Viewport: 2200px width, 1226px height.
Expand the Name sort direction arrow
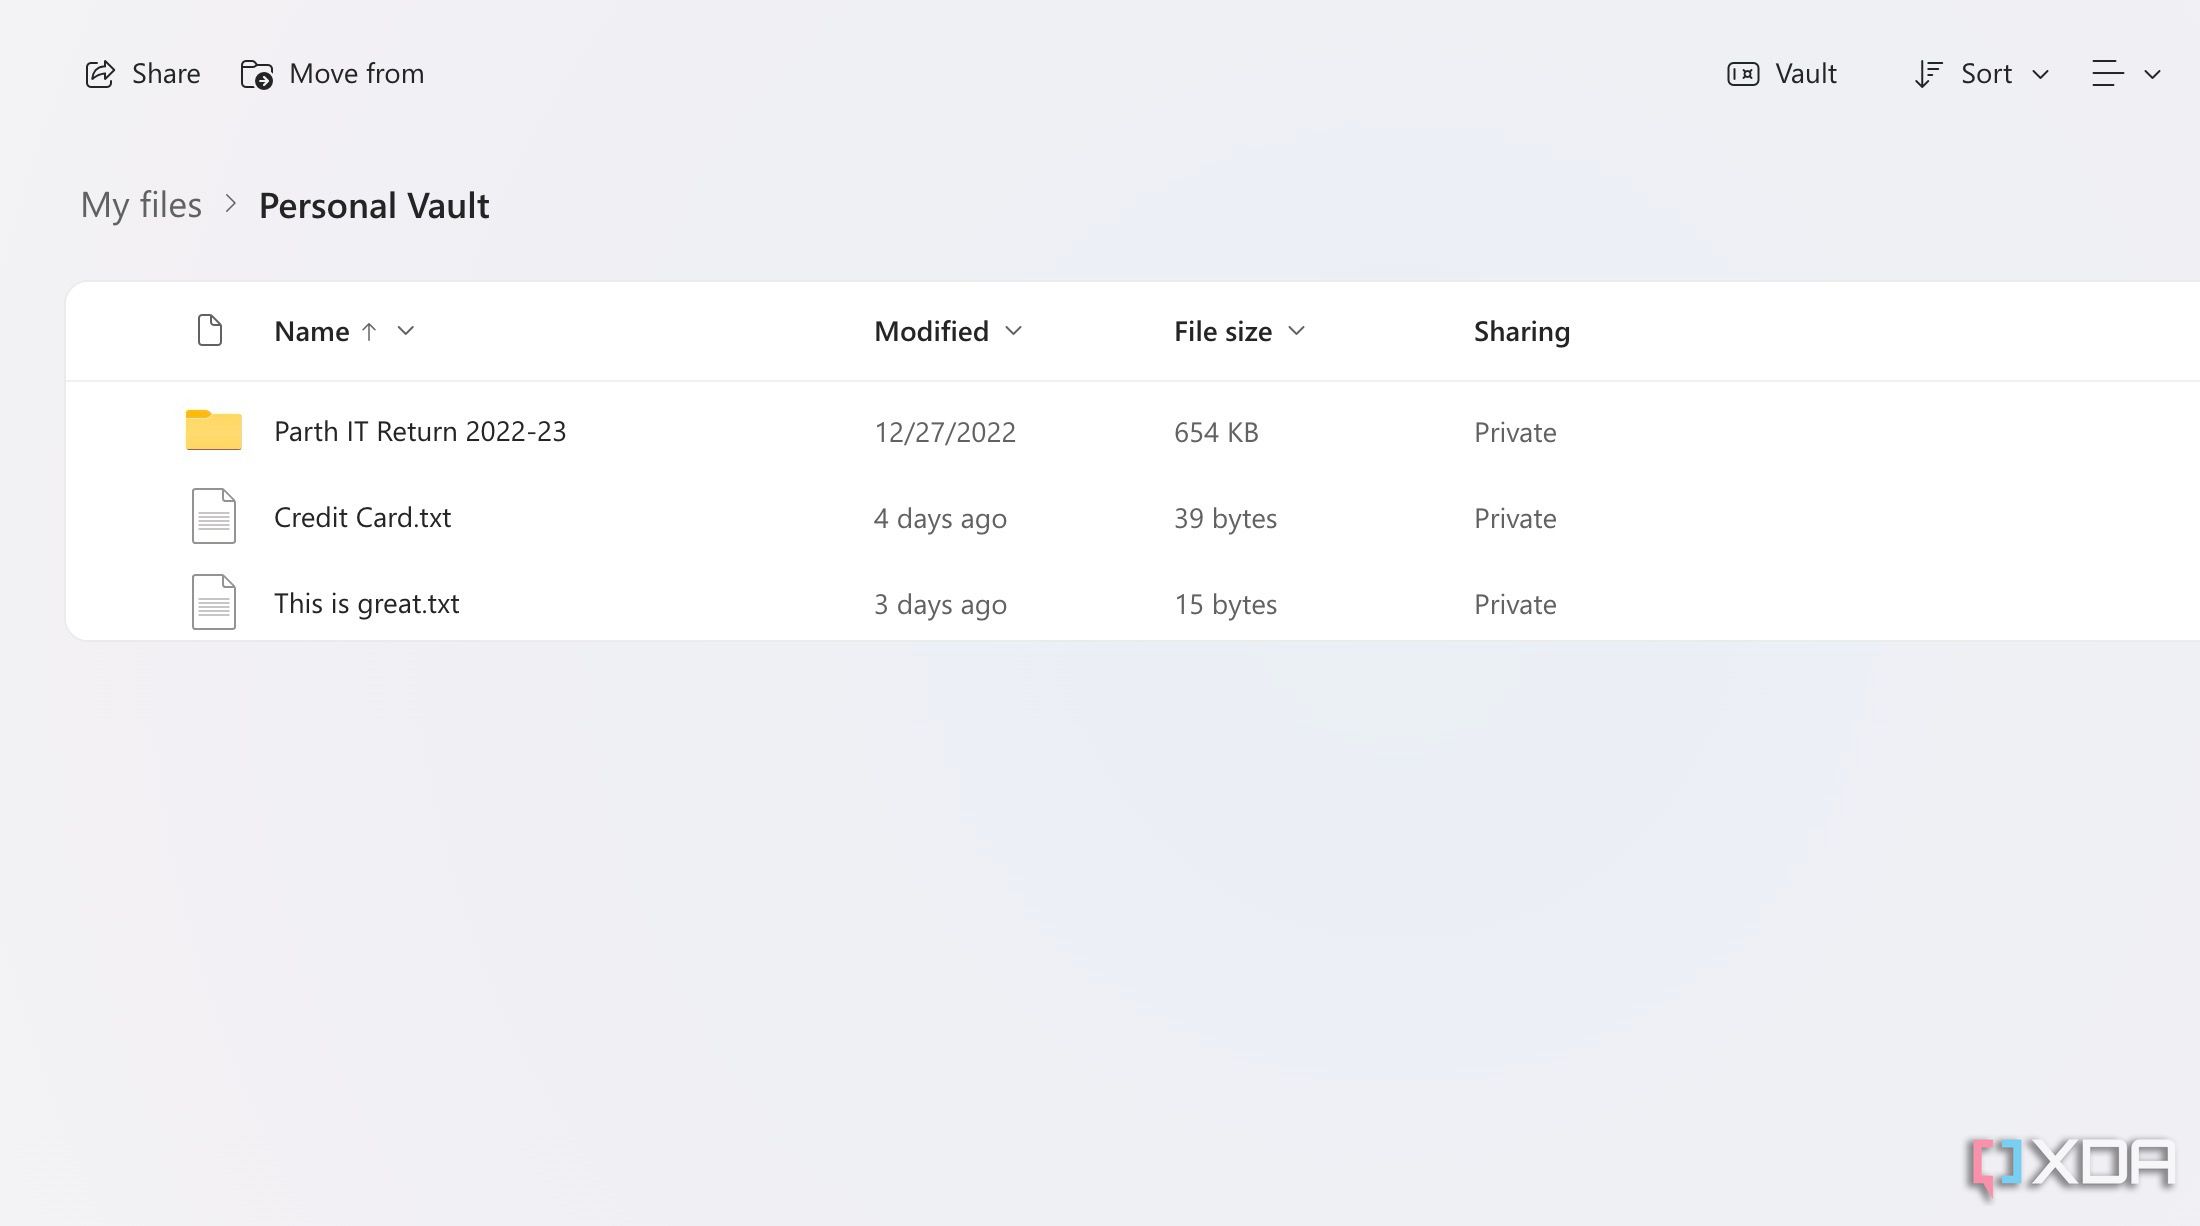(403, 331)
